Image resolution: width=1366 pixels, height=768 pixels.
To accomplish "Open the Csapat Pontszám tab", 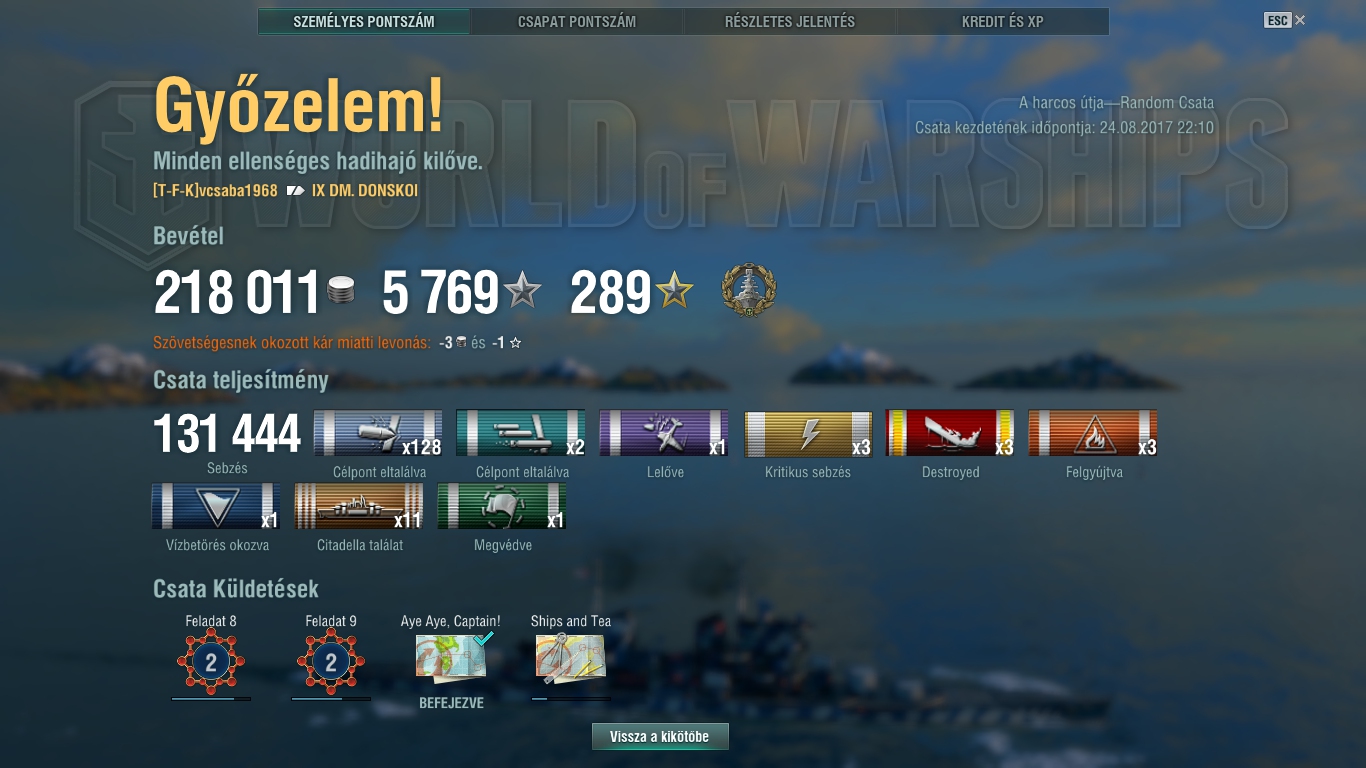I will pos(577,21).
